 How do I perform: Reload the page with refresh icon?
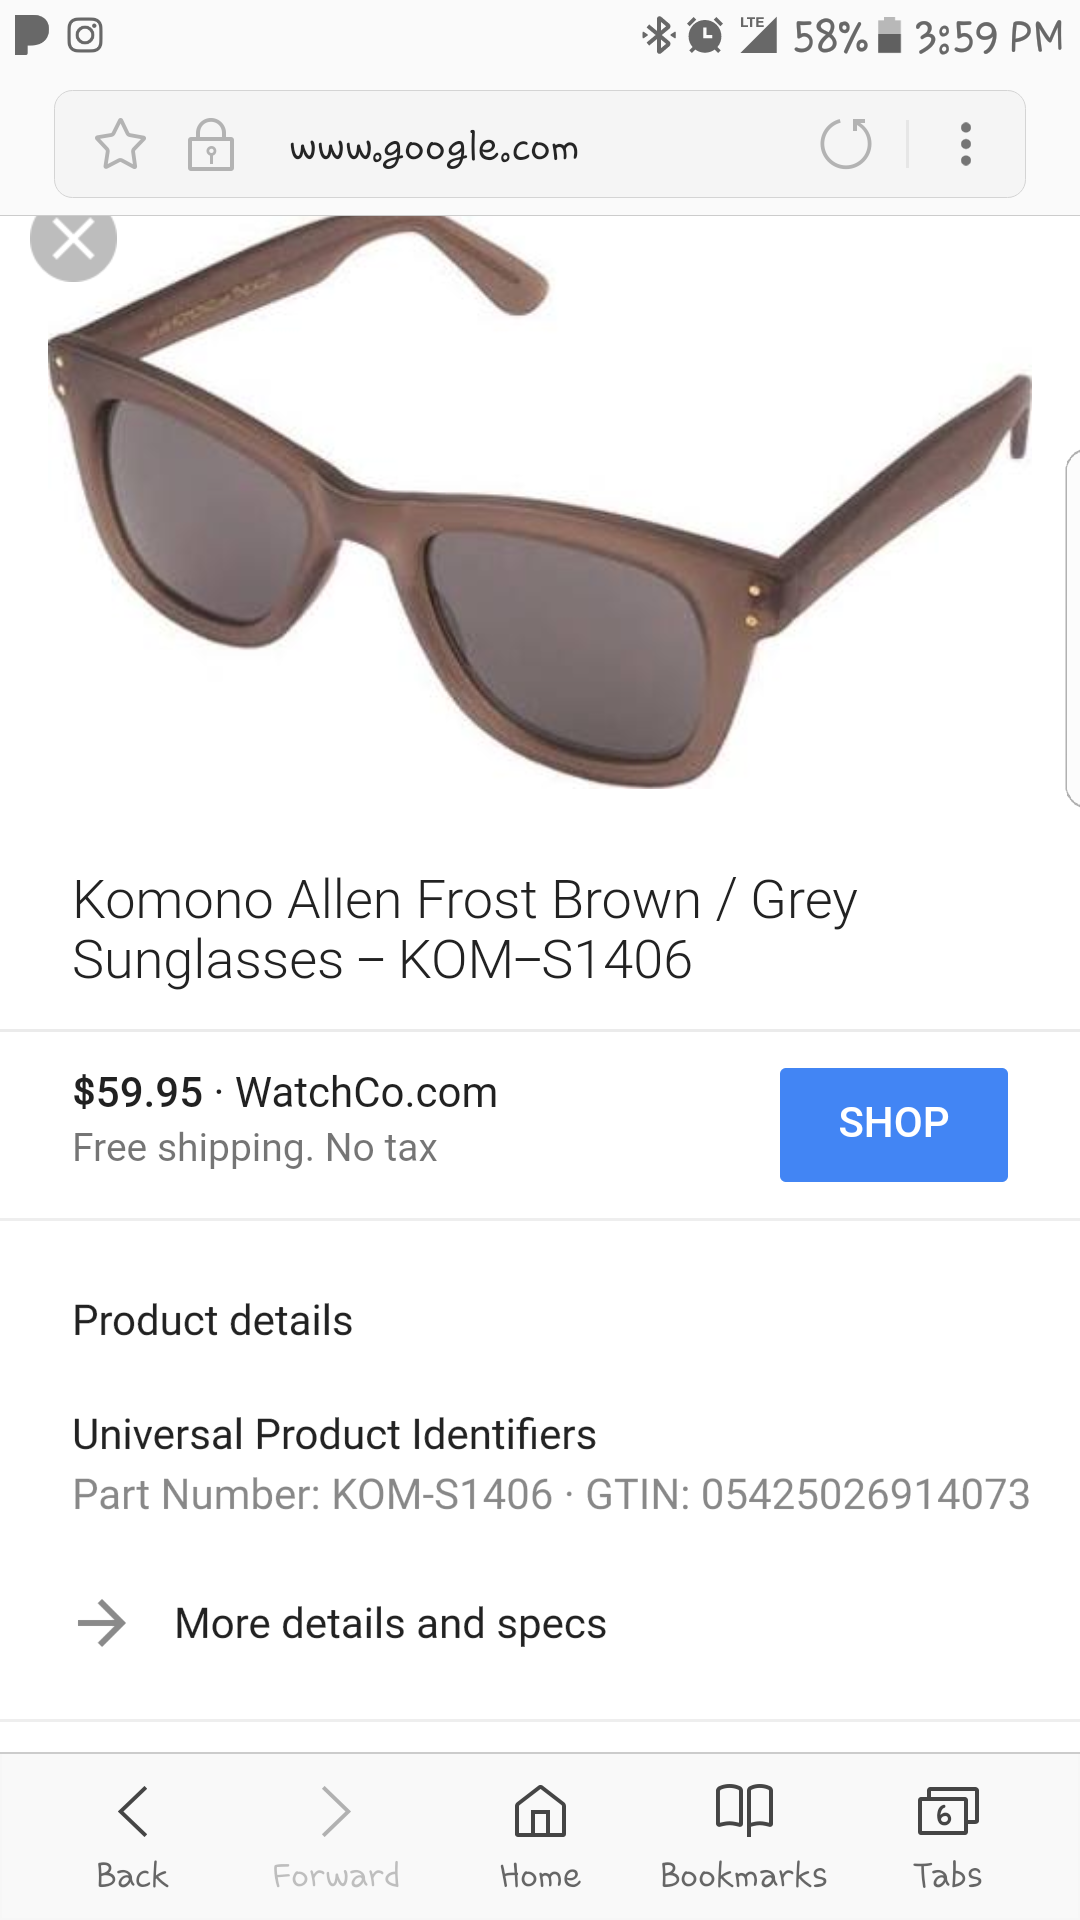846,143
